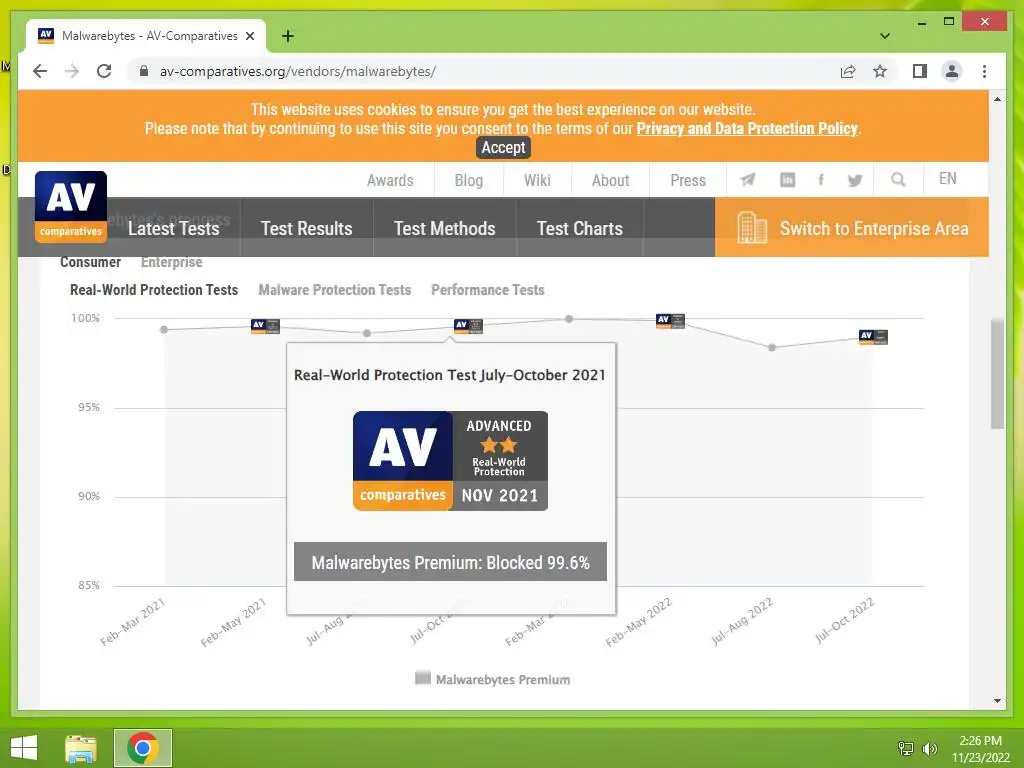Open File Explorer from the taskbar
Image resolution: width=1024 pixels, height=768 pixels.
click(x=80, y=748)
